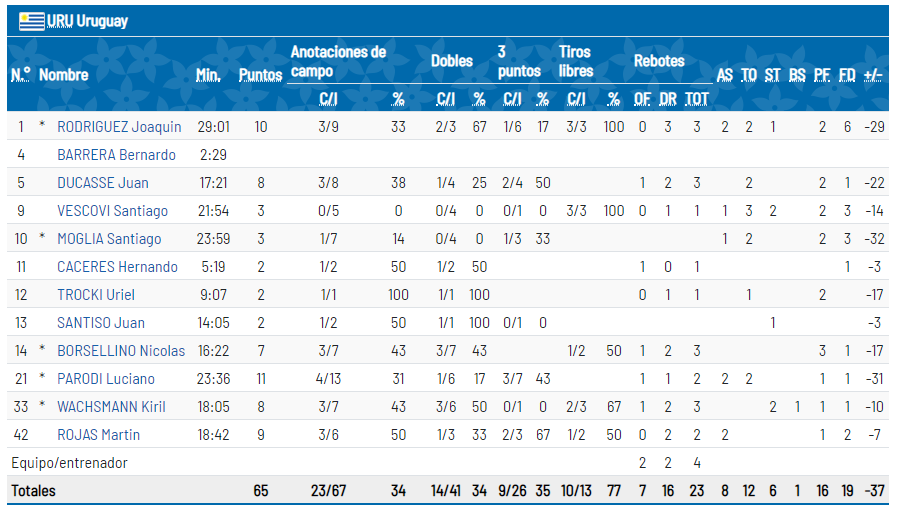Image resolution: width=899 pixels, height=515 pixels.
Task: Click the Equipo/entrenador row label
Action: pos(69,463)
